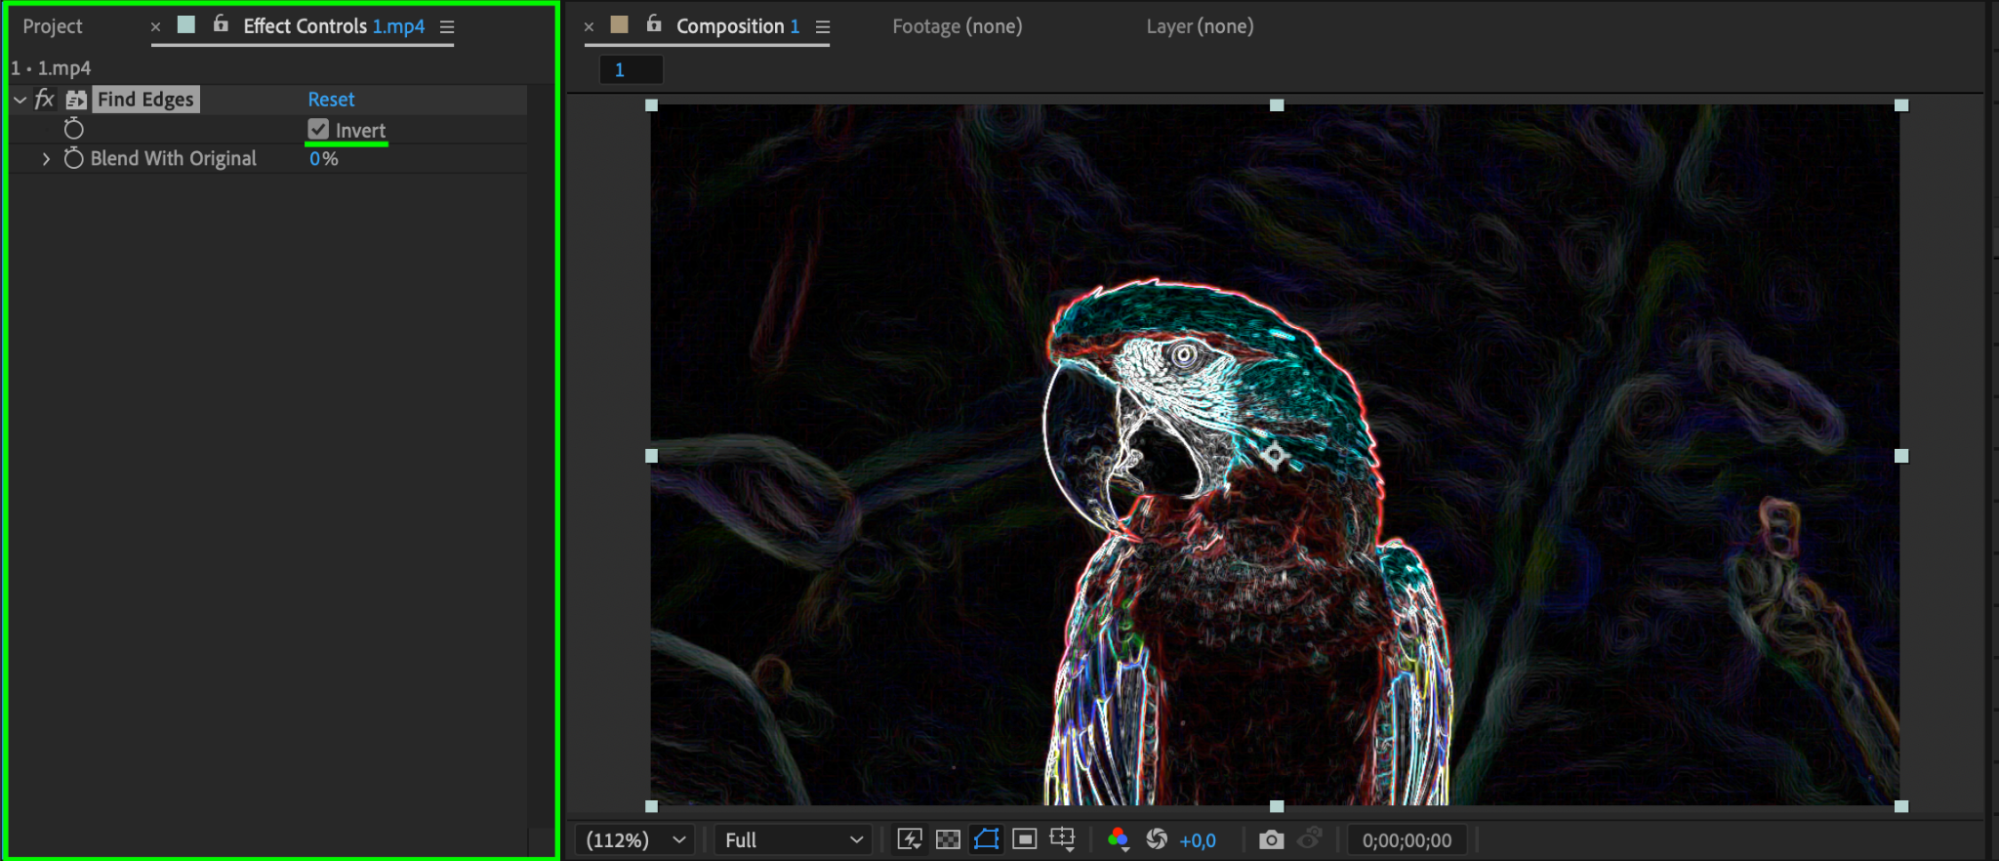The image size is (1999, 861).
Task: Open grid and guide options icon
Action: tap(1062, 840)
